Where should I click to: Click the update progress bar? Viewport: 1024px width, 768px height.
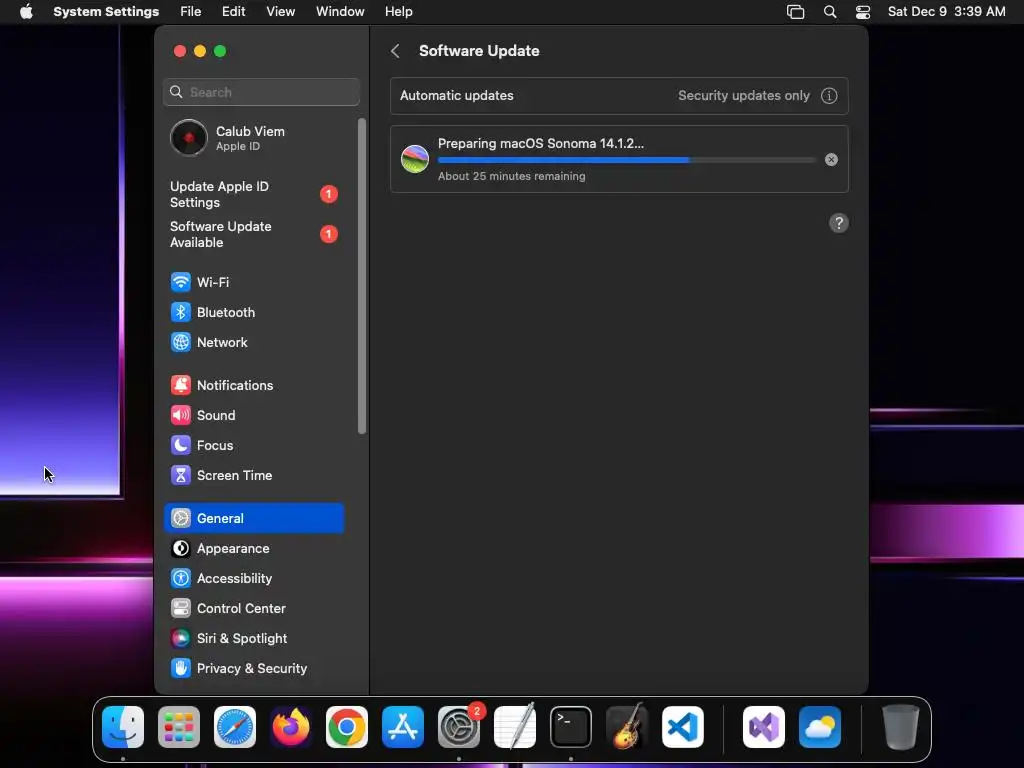point(627,160)
